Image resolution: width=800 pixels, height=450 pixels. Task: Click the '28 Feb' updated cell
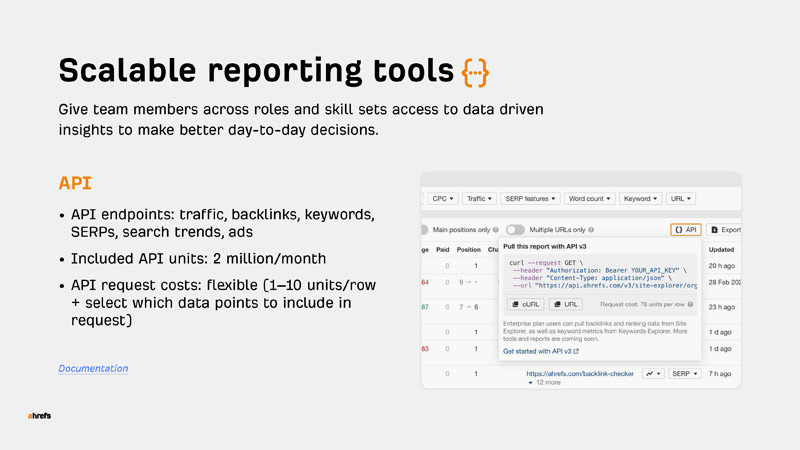tap(724, 282)
